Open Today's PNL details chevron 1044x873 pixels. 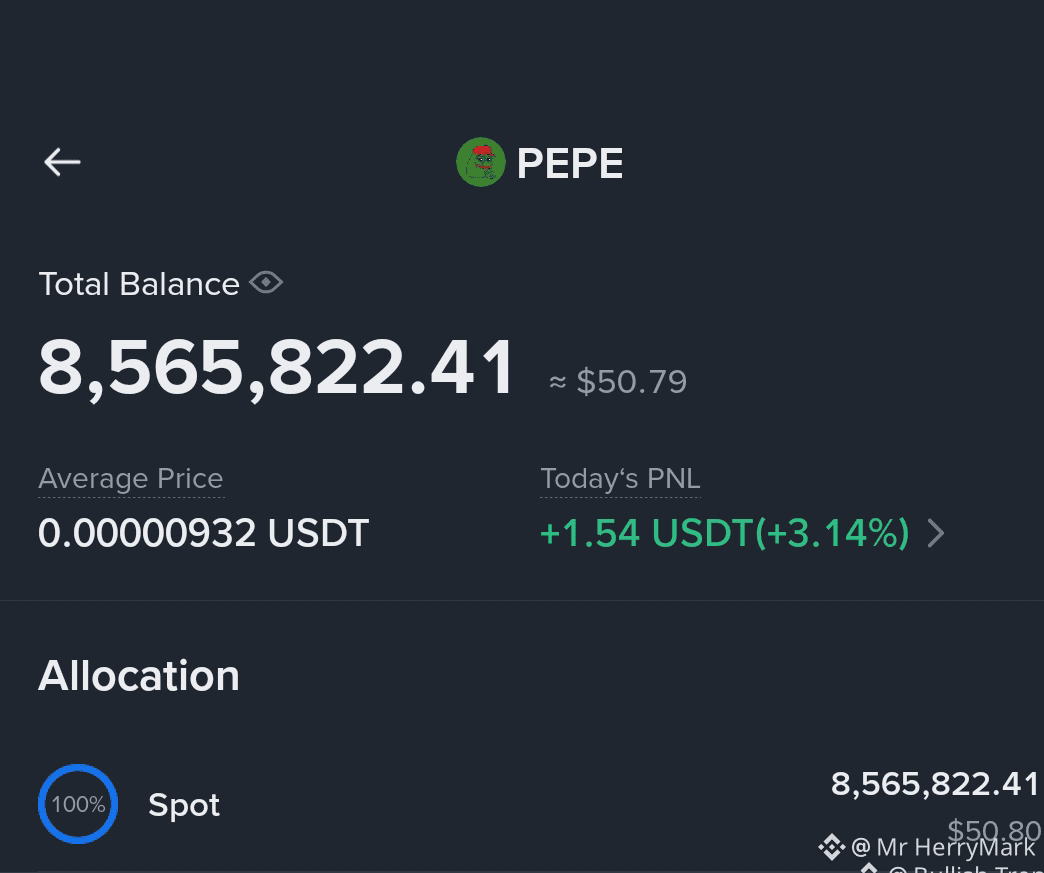click(936, 533)
